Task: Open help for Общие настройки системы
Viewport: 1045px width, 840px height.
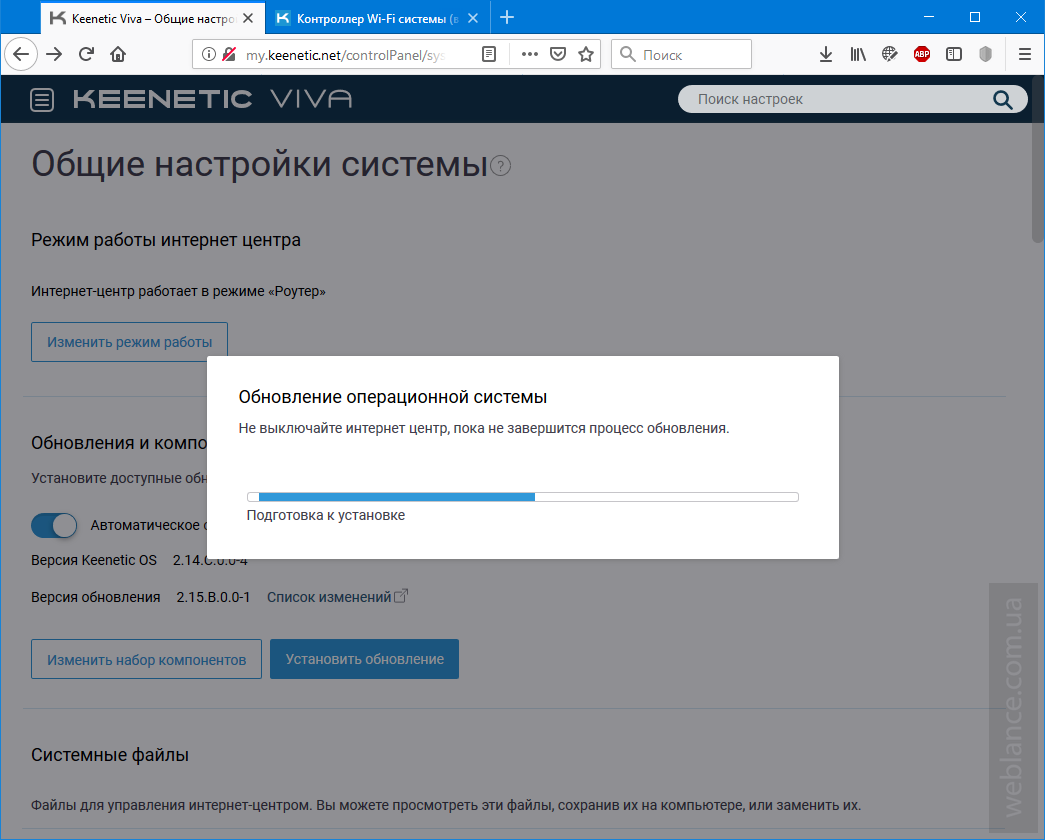Action: [501, 165]
